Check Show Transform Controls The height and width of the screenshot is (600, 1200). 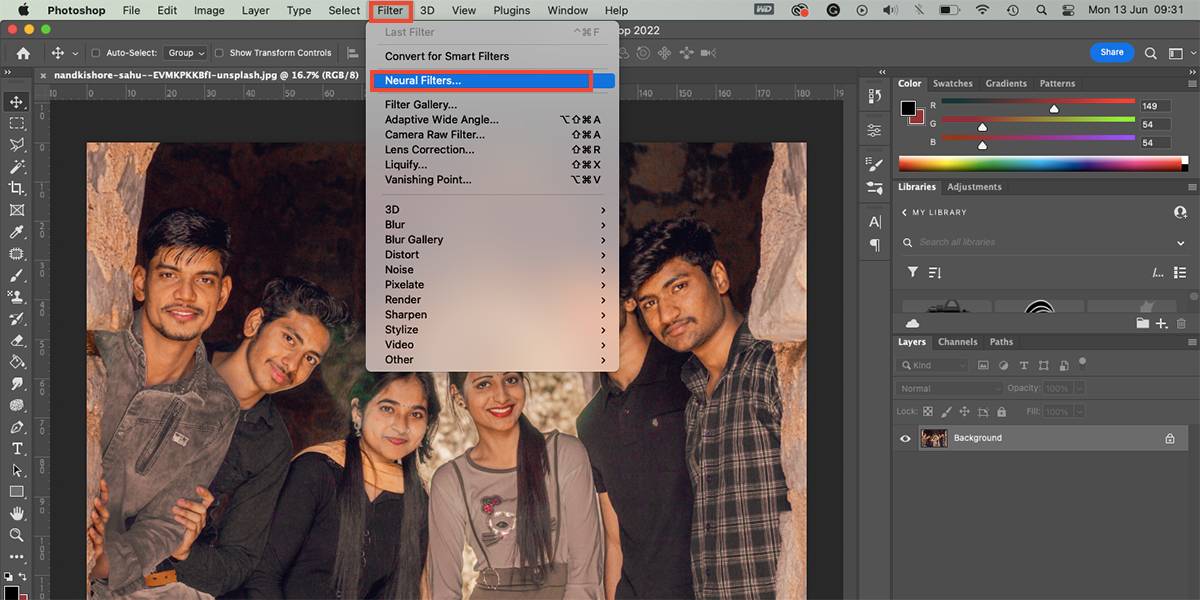(x=219, y=53)
